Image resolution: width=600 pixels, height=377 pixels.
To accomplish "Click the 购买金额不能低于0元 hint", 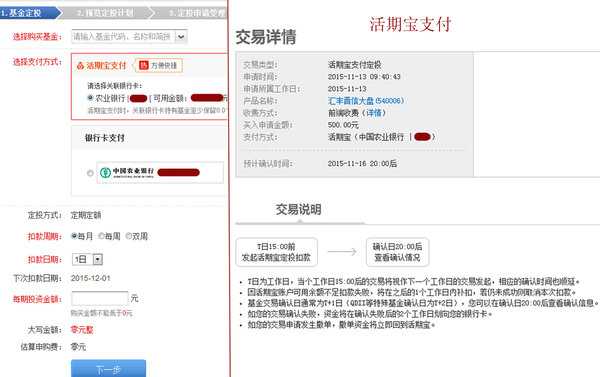I will click(101, 313).
